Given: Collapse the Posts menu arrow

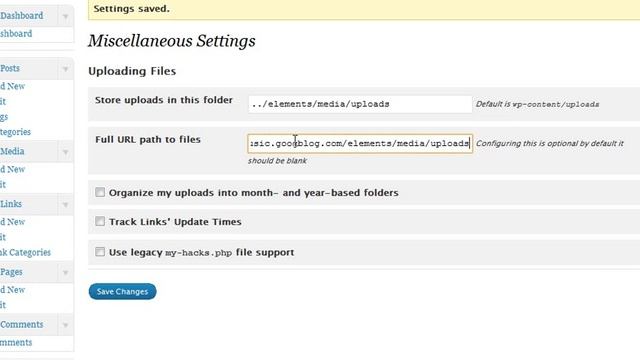Looking at the screenshot, I should 65,69.
